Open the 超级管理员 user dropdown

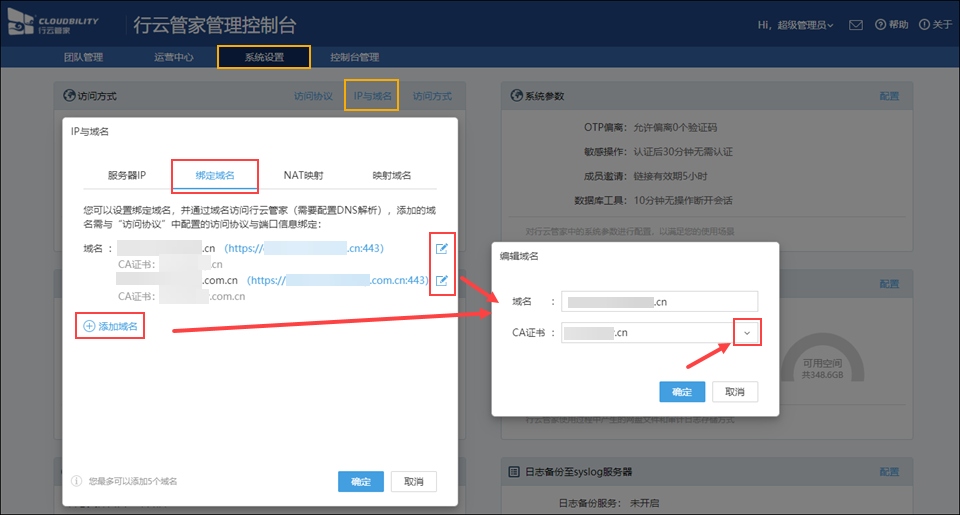click(x=795, y=25)
